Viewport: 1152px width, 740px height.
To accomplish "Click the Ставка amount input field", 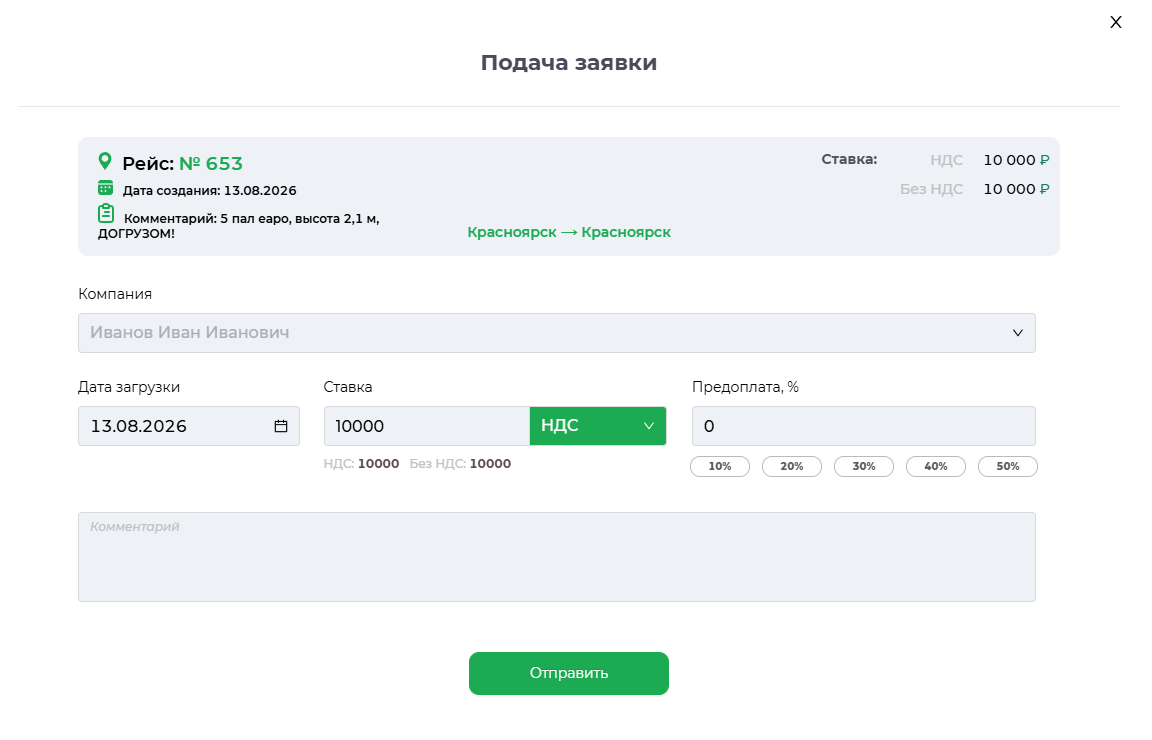I will (427, 426).
